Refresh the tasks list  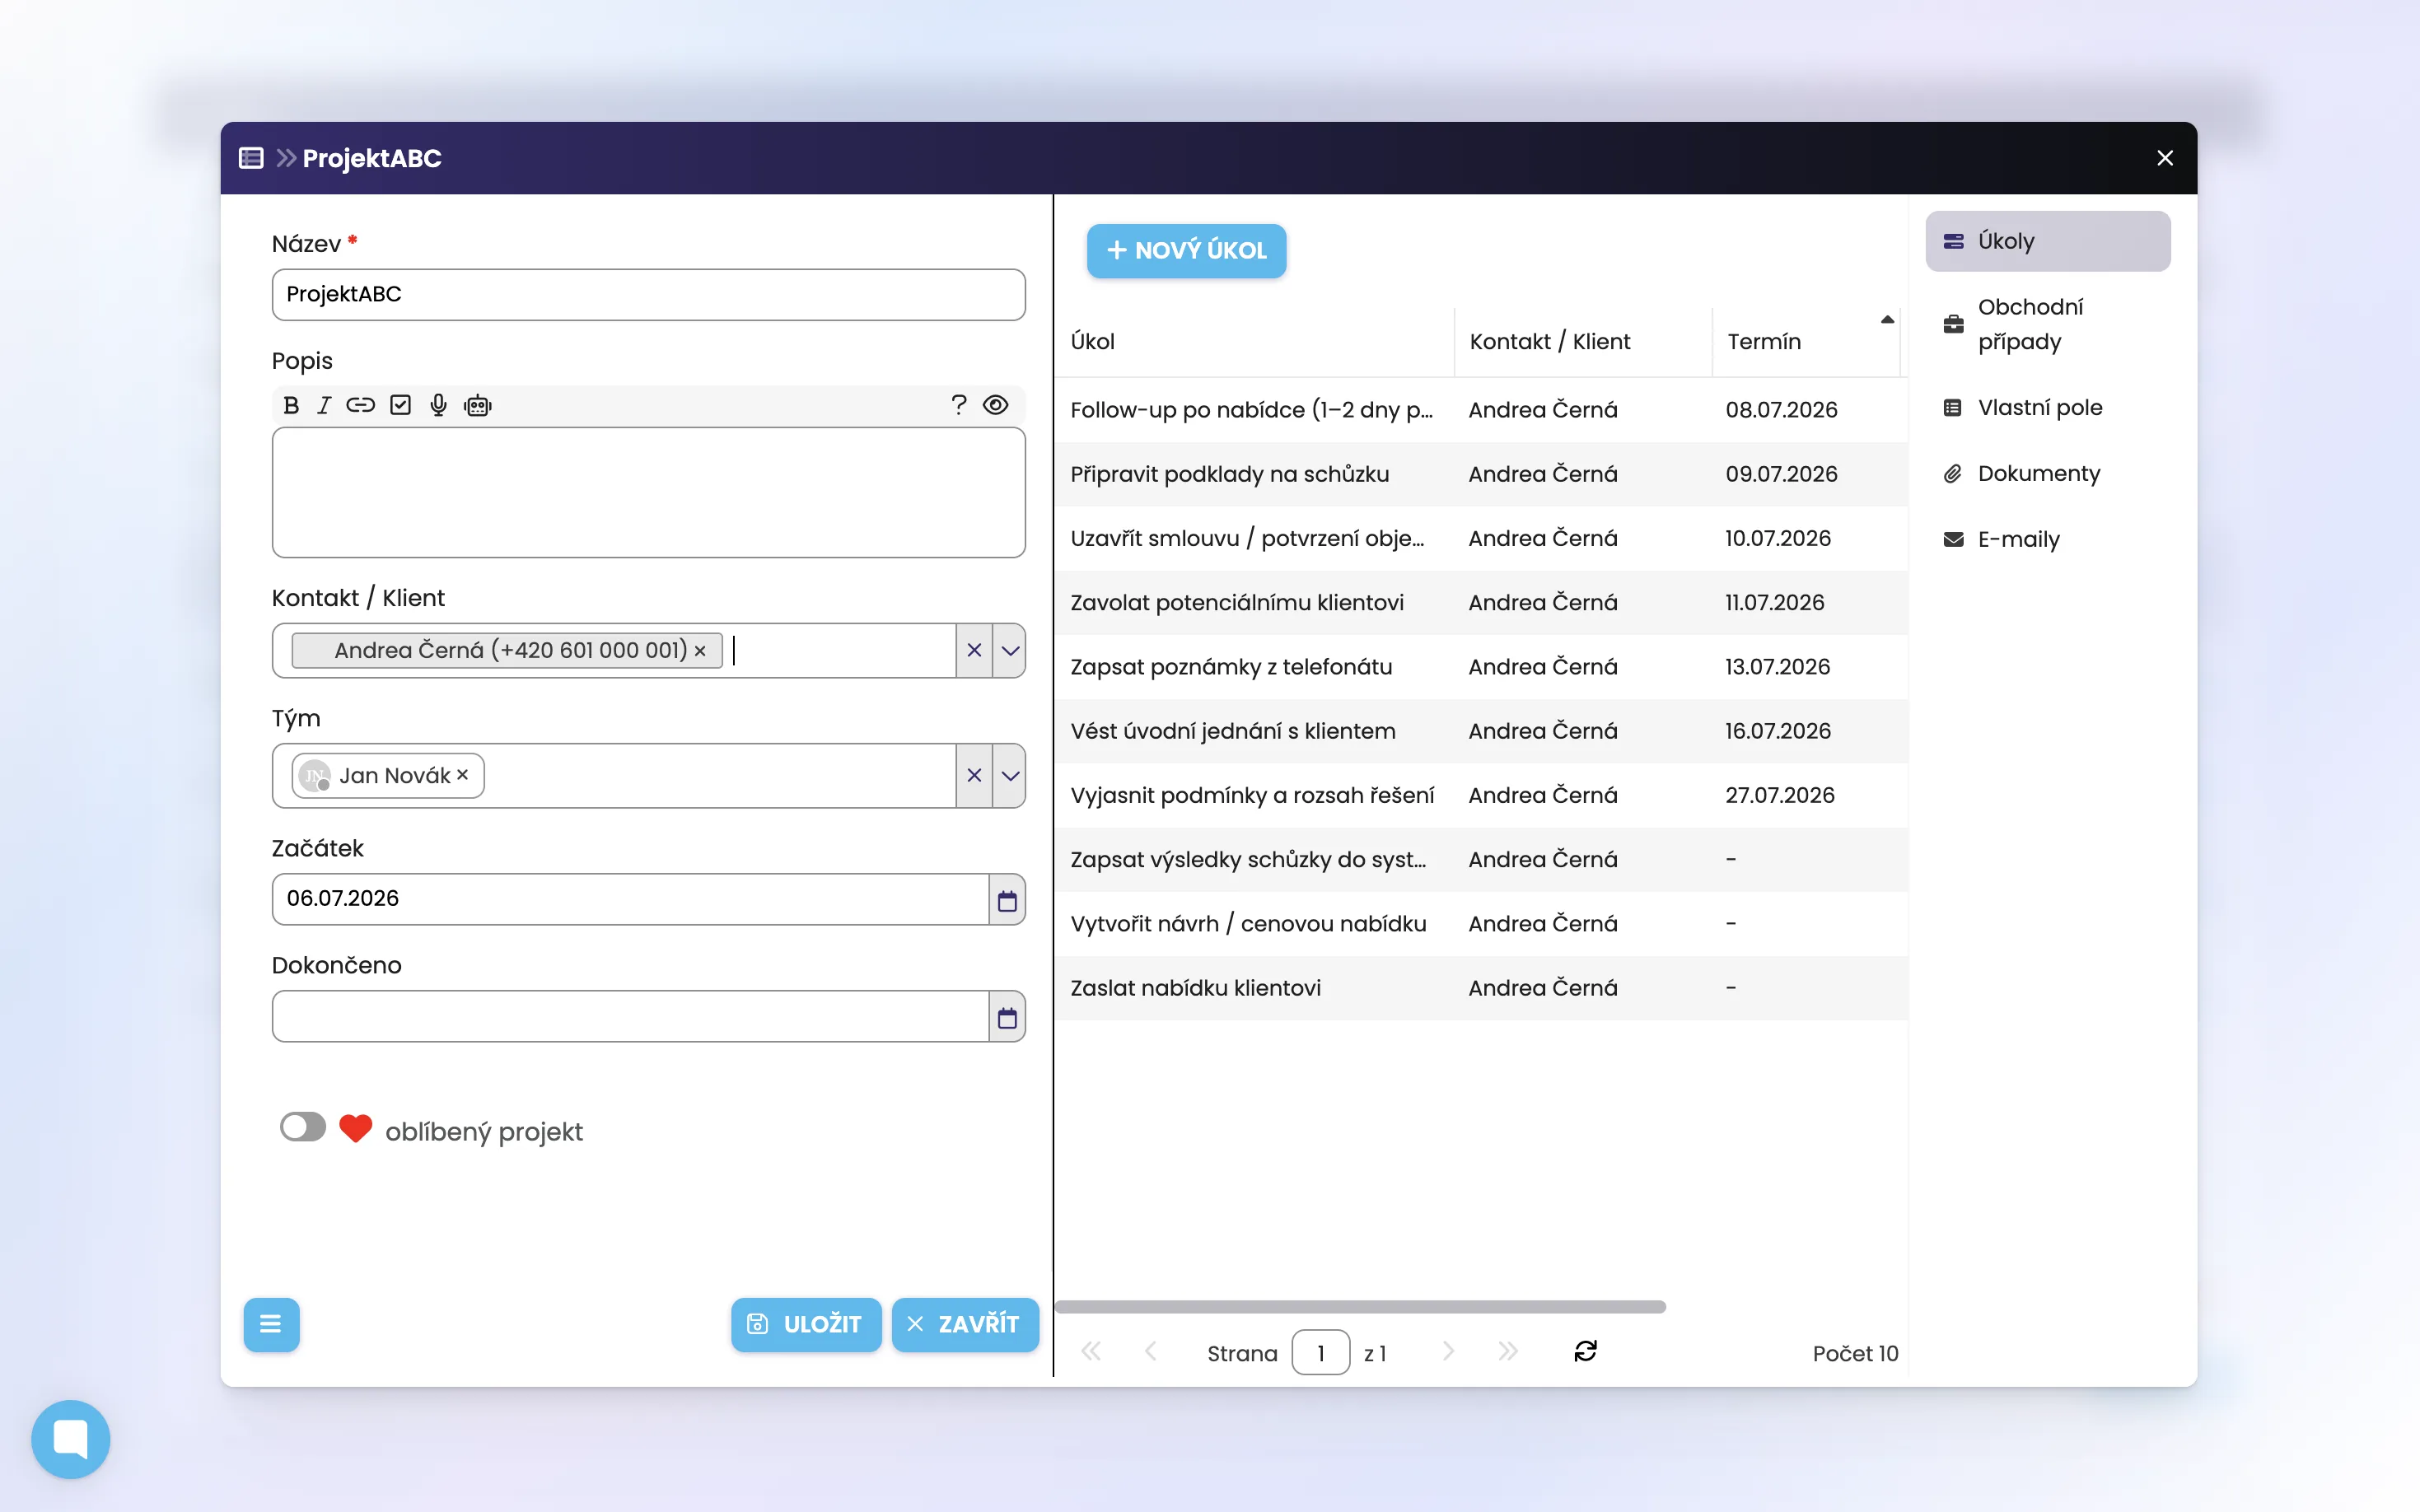click(x=1585, y=1352)
